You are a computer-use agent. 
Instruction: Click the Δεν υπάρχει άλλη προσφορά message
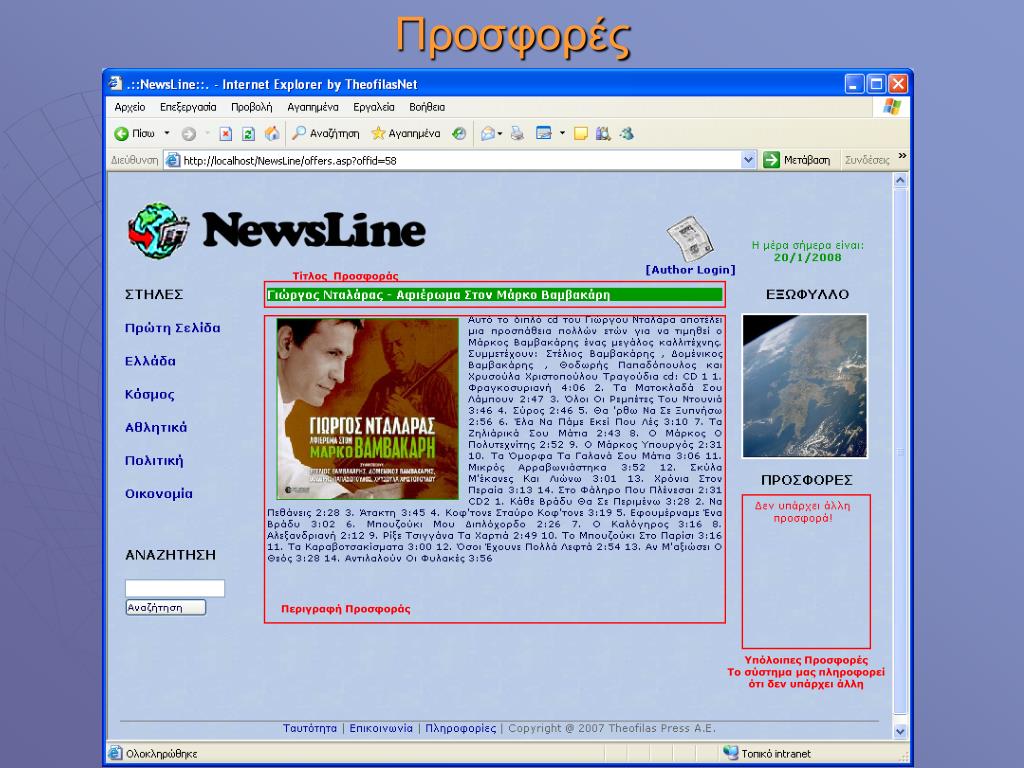pos(803,512)
